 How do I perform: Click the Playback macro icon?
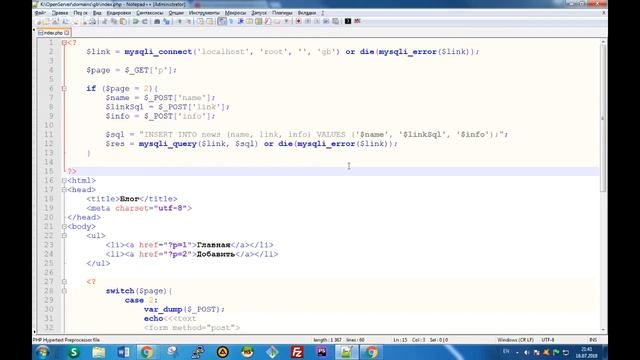pos(317,21)
